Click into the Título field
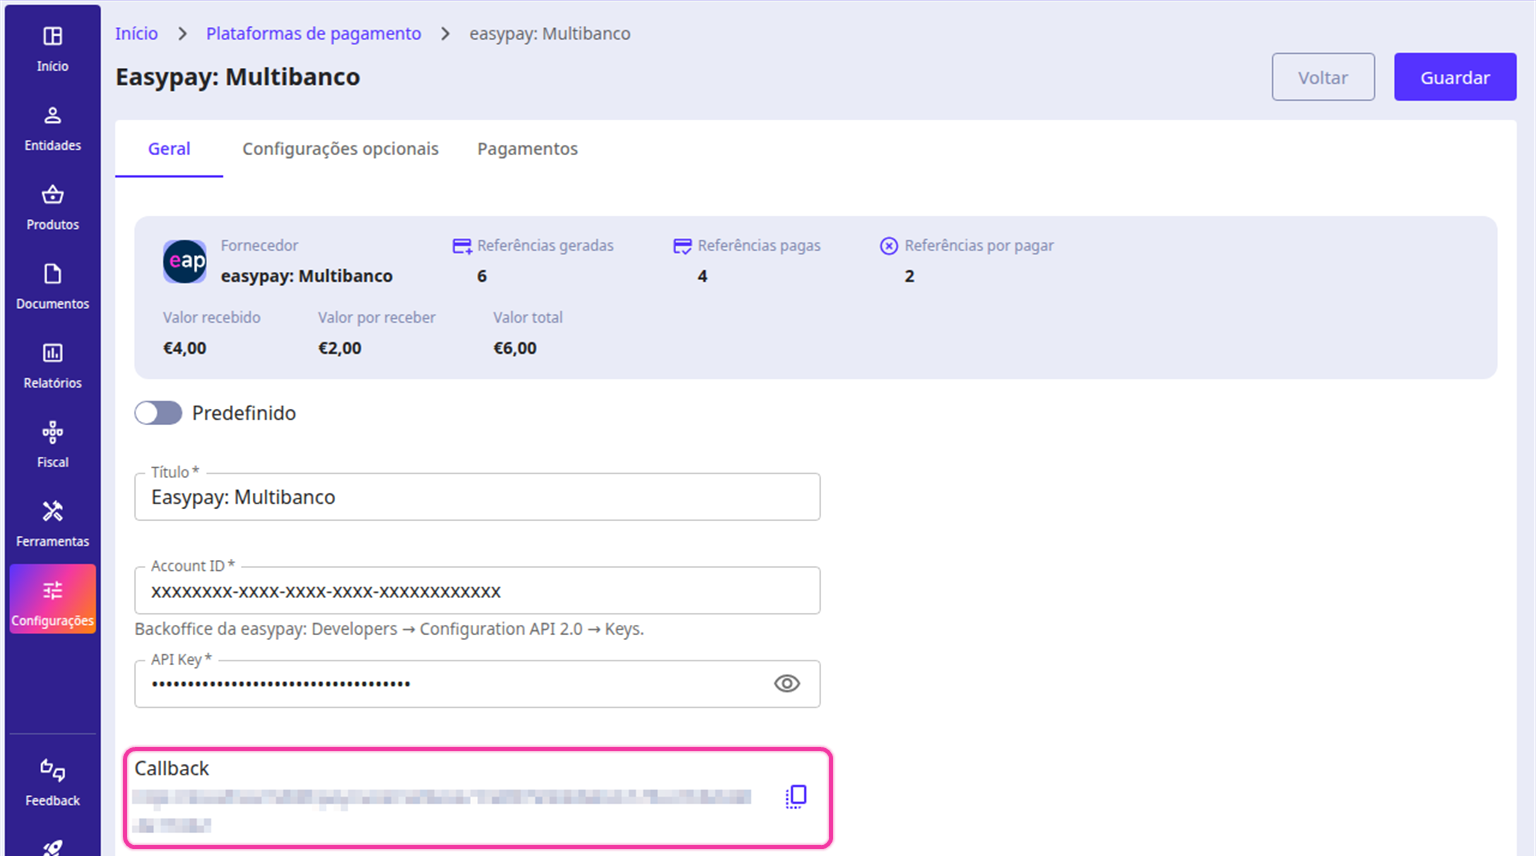 [477, 497]
